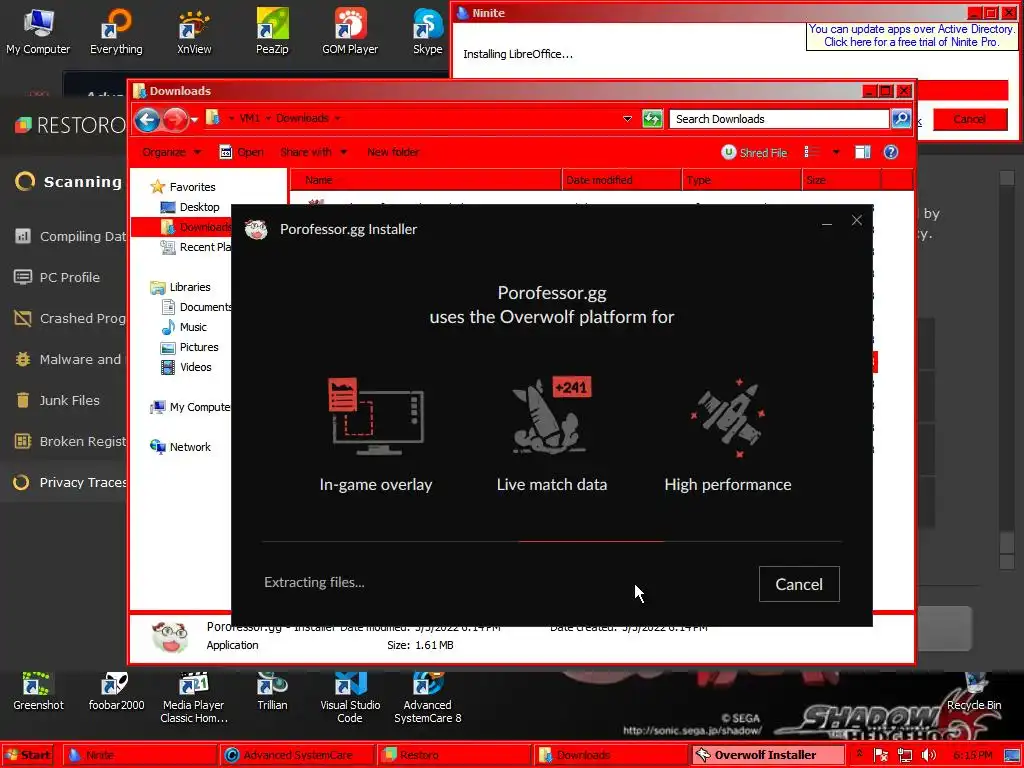Open the Recycle Bin
The width and height of the screenshot is (1024, 768).
(x=974, y=692)
